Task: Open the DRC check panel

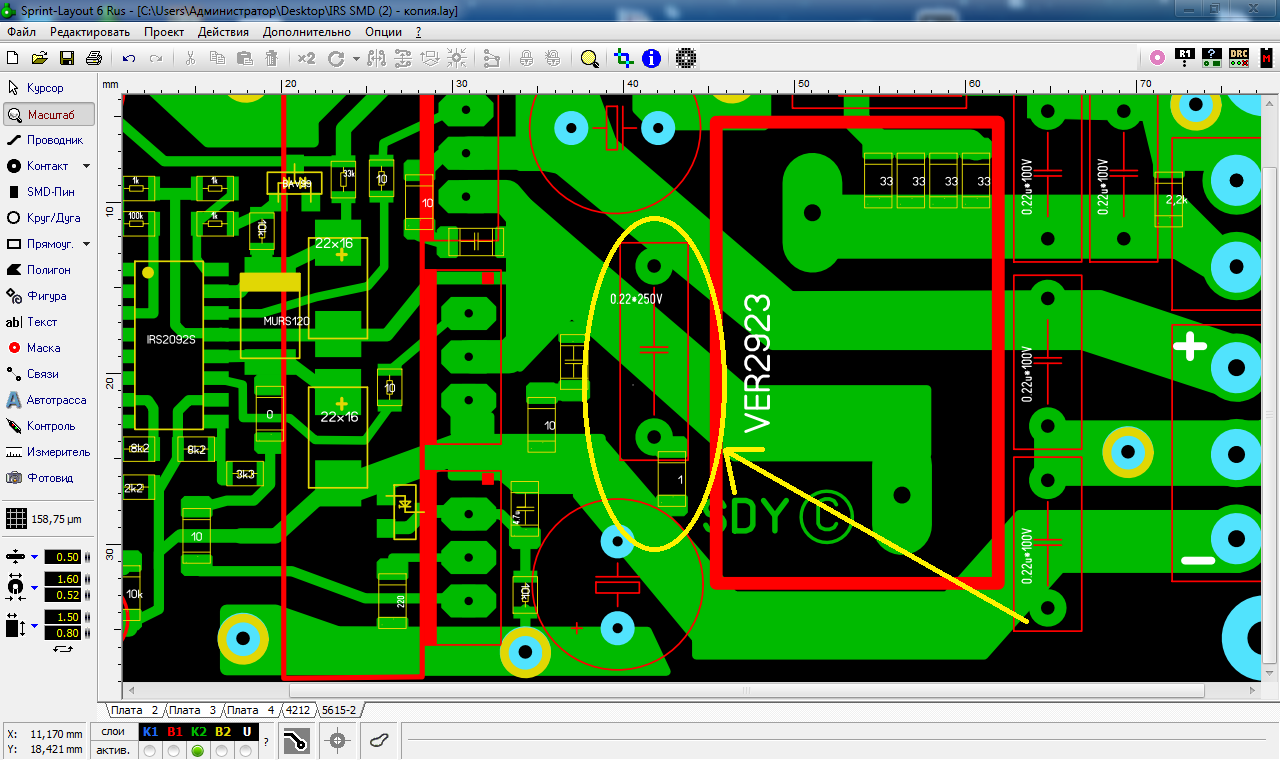Action: coord(1238,58)
